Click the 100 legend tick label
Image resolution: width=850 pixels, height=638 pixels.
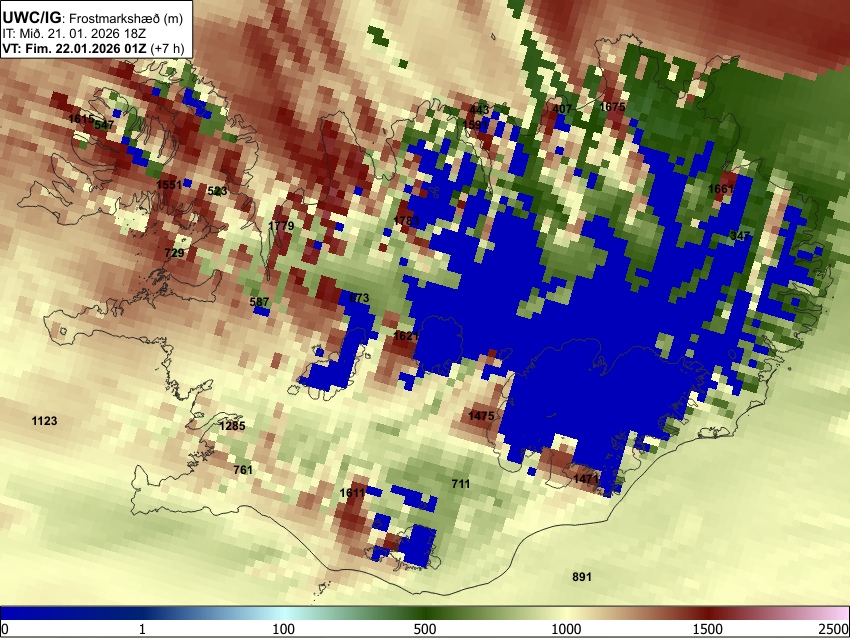pyautogui.click(x=284, y=629)
